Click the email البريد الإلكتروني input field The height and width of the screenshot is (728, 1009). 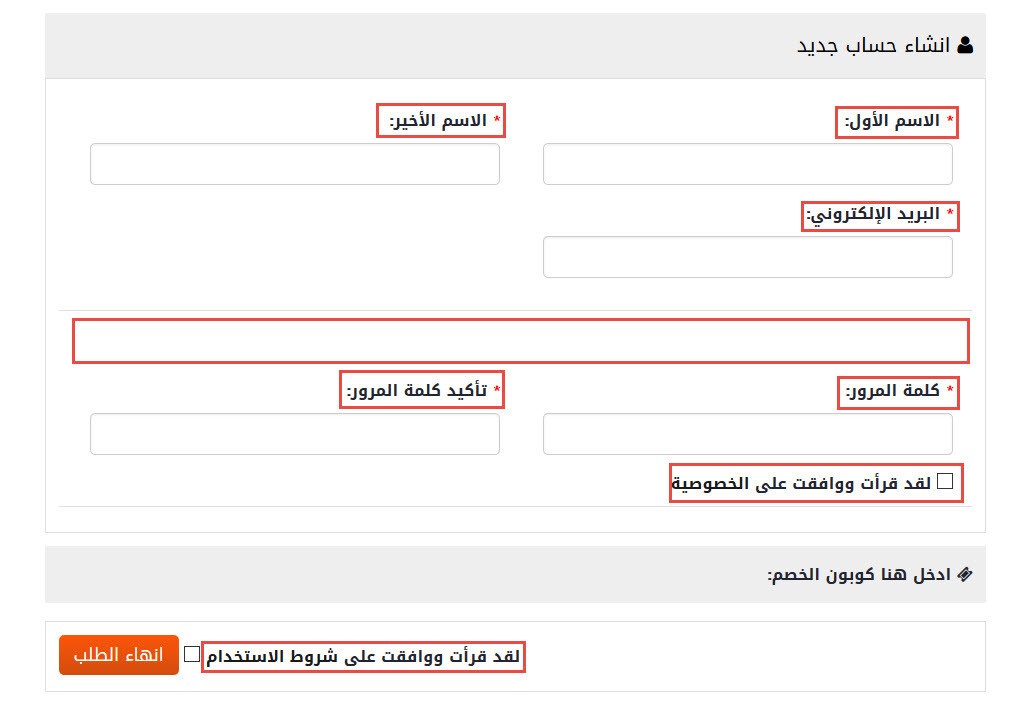pyautogui.click(x=747, y=256)
